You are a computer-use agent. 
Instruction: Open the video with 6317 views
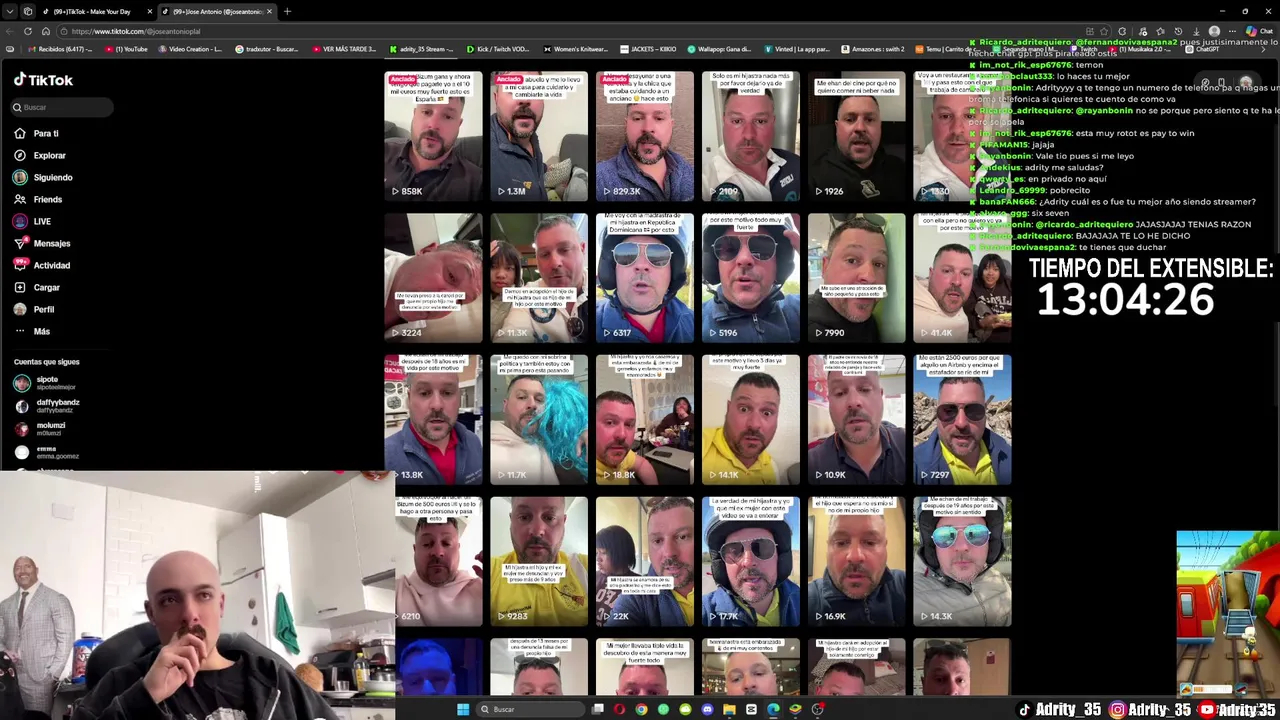pos(645,278)
